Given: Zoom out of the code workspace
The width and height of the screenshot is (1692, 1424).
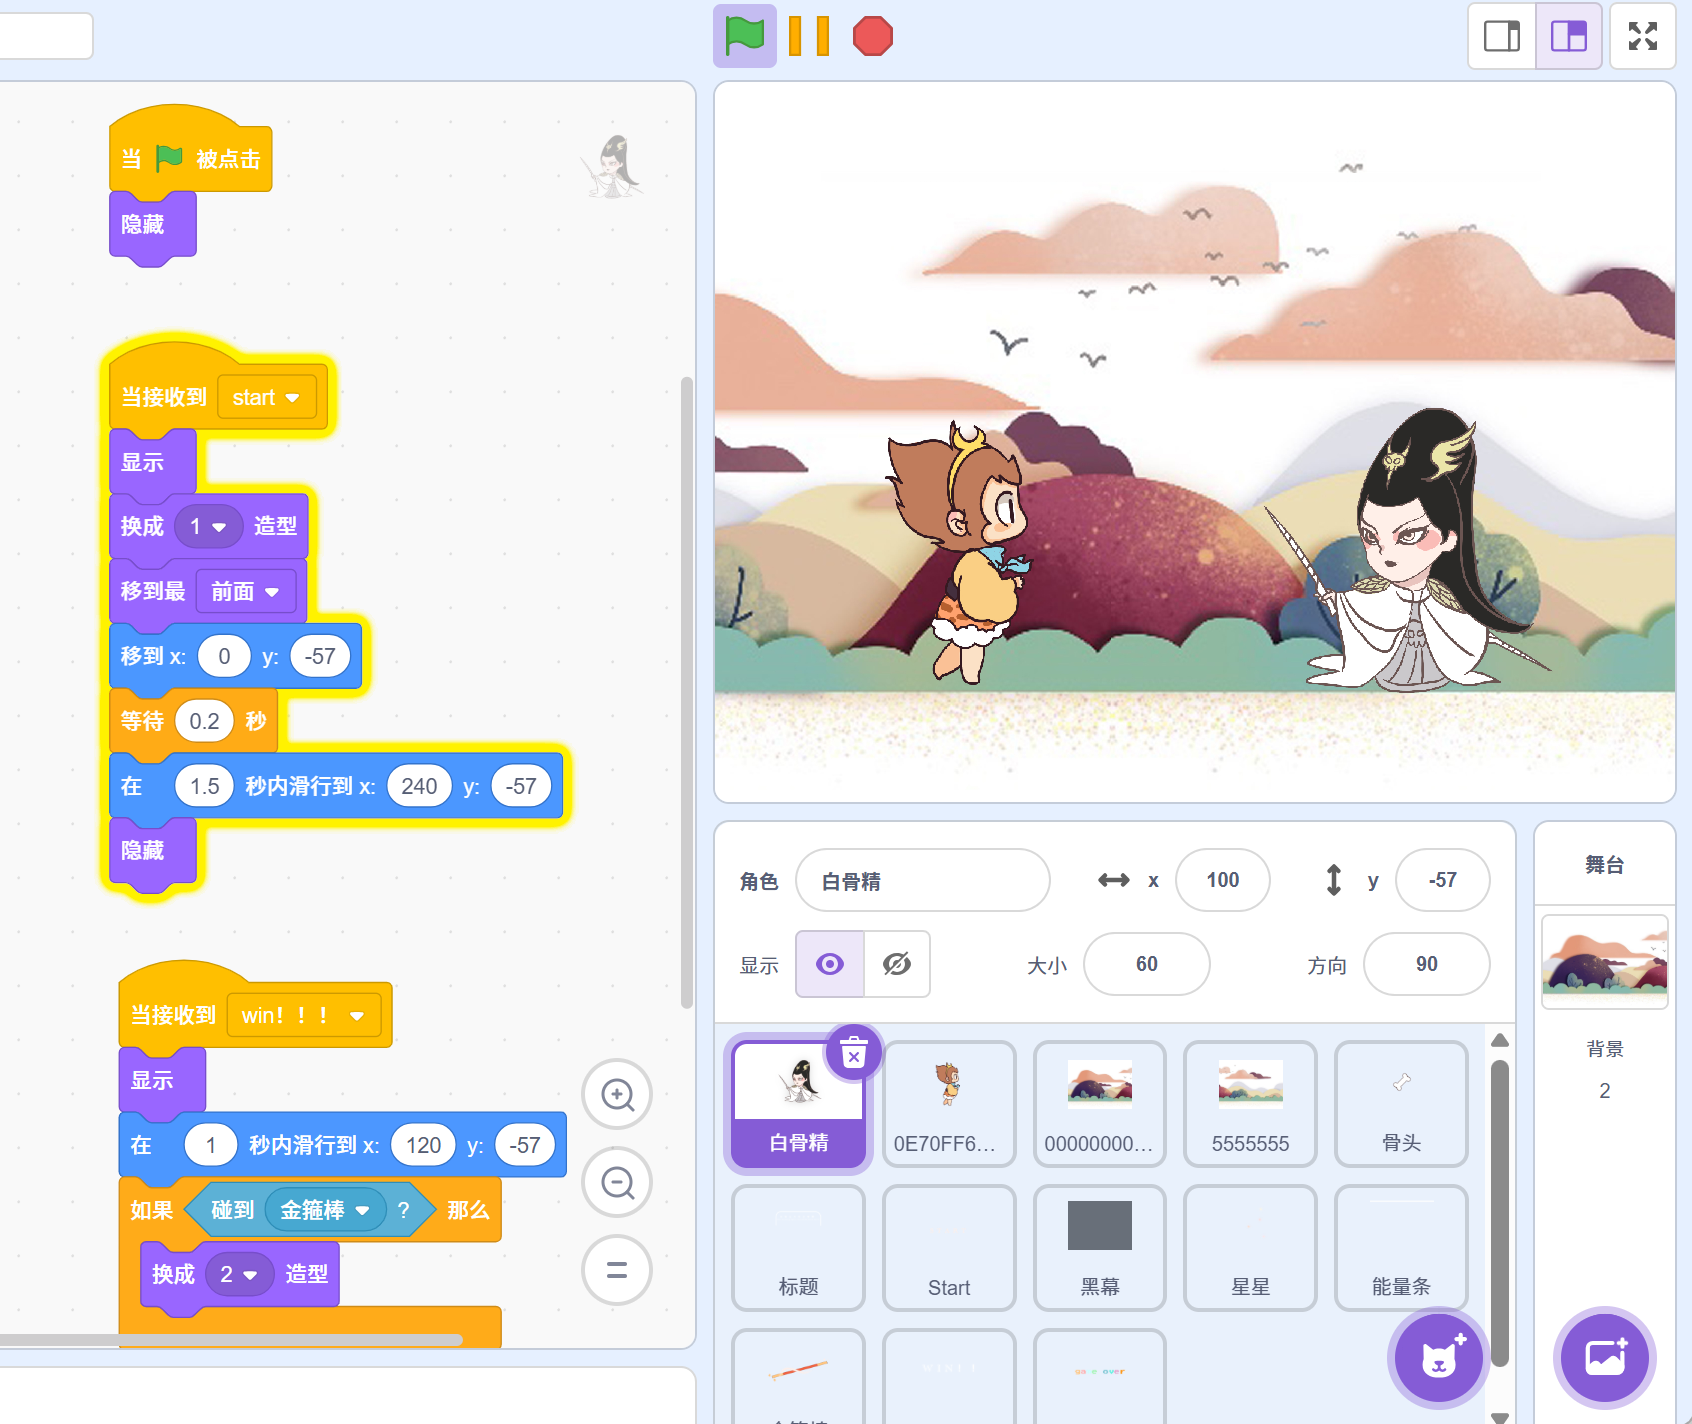Looking at the screenshot, I should point(617,1183).
